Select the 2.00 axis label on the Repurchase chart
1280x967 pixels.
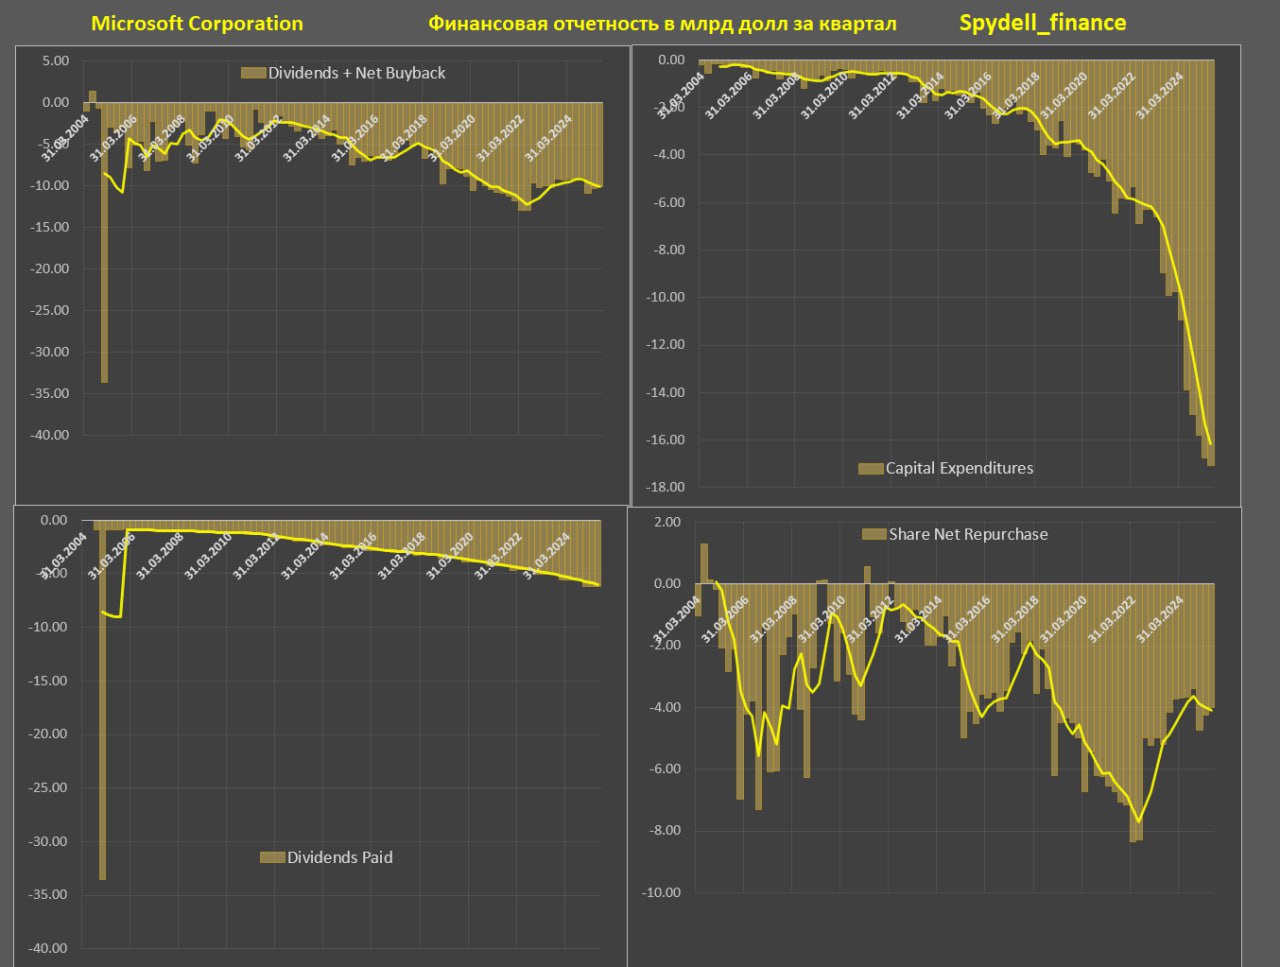pos(666,522)
